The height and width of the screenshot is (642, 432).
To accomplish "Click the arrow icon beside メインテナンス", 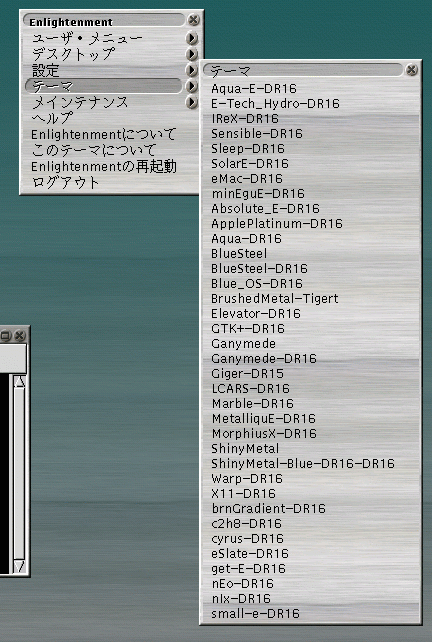I will (x=191, y=102).
